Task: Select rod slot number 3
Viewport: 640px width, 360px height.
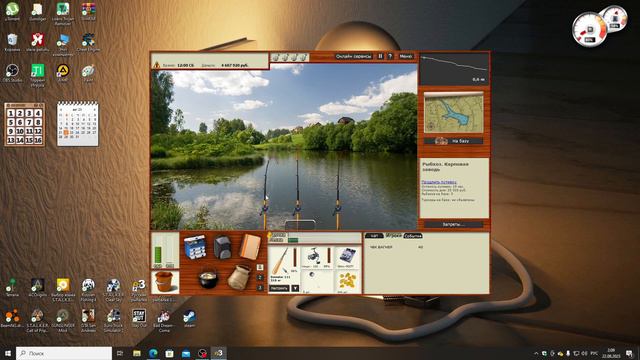Action: pyautogui.click(x=260, y=288)
